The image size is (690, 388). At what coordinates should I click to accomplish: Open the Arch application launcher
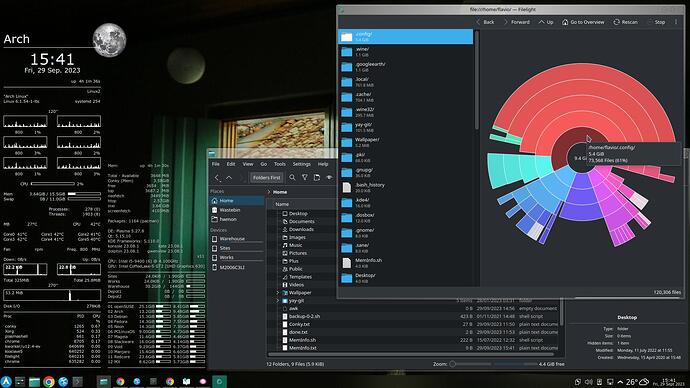tap(6, 381)
